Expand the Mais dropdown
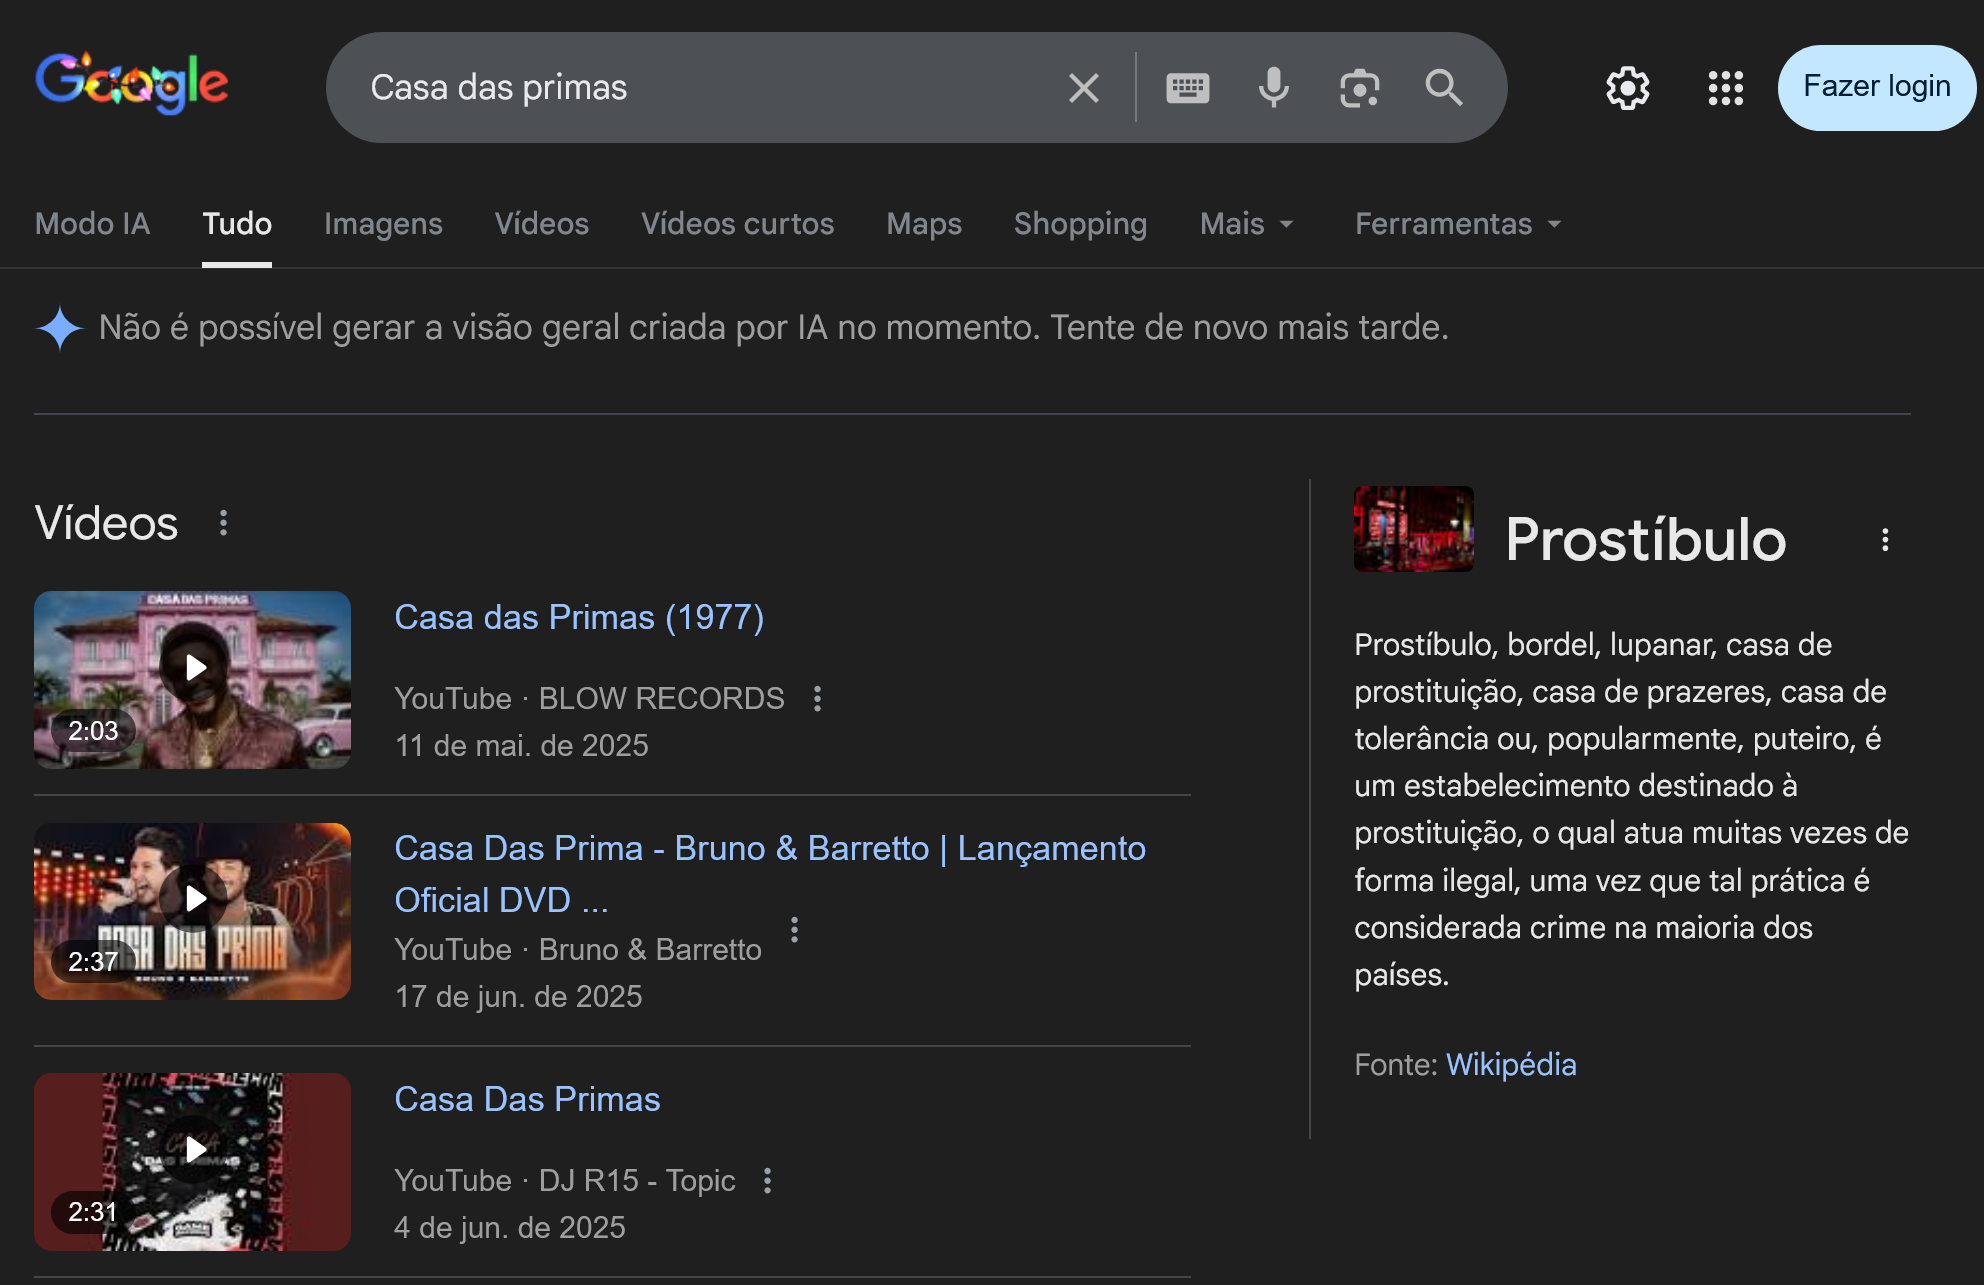 click(x=1246, y=224)
